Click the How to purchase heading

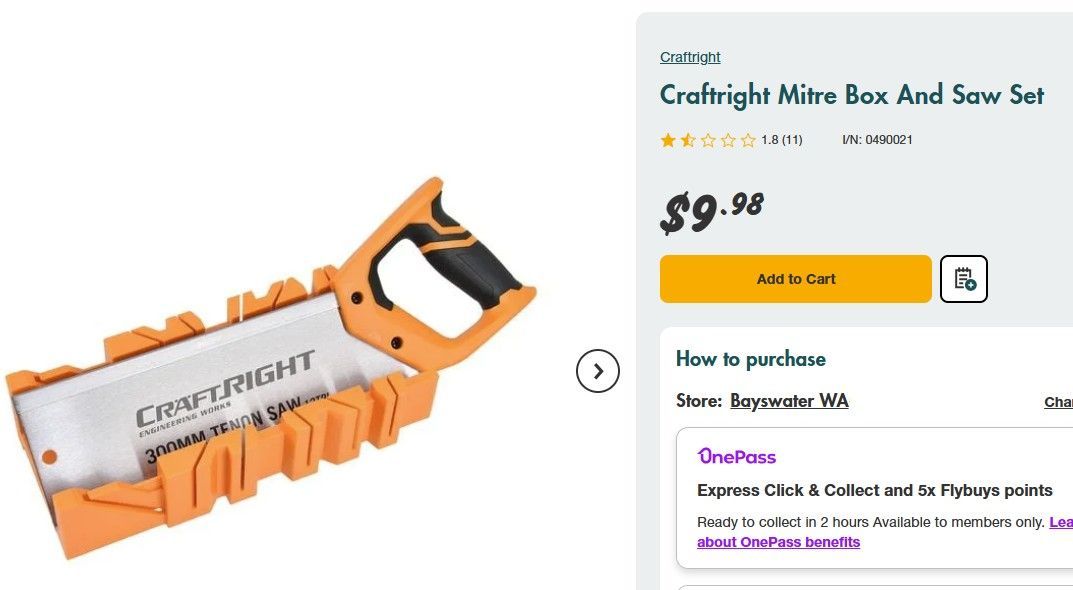(x=751, y=359)
